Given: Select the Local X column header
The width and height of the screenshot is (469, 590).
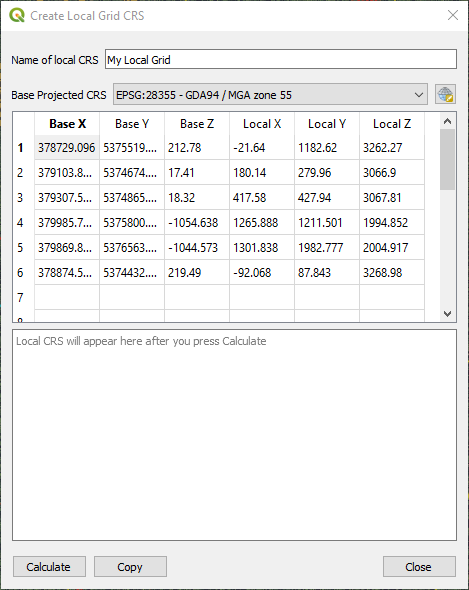Looking at the screenshot, I should [x=262, y=124].
